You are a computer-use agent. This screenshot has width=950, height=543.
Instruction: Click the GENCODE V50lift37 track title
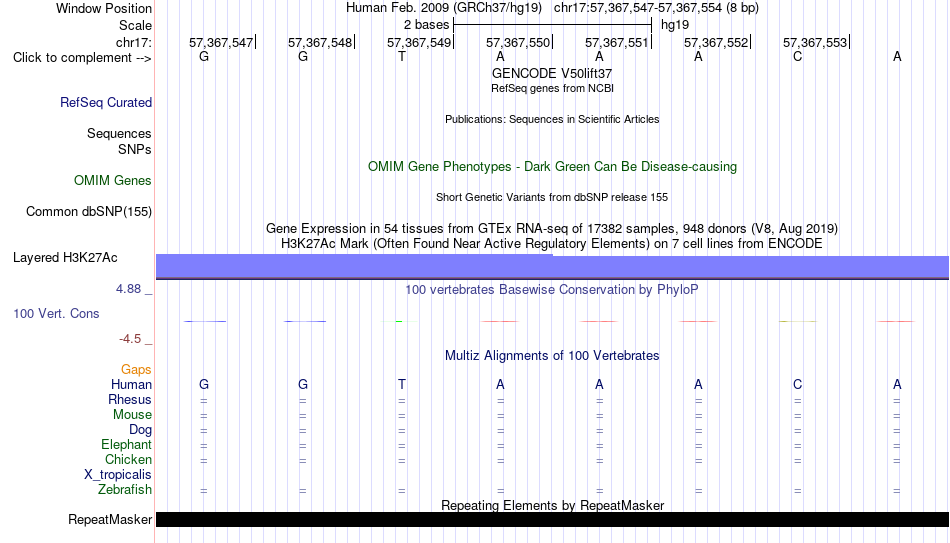click(x=552, y=73)
